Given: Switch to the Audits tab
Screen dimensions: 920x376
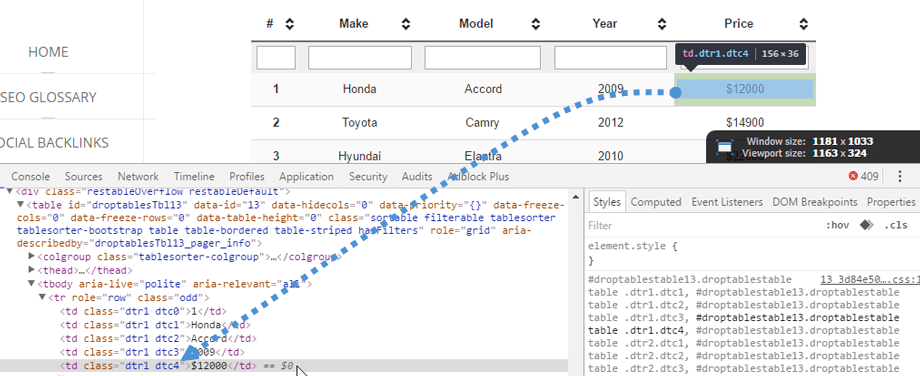Looking at the screenshot, I should tap(417, 176).
